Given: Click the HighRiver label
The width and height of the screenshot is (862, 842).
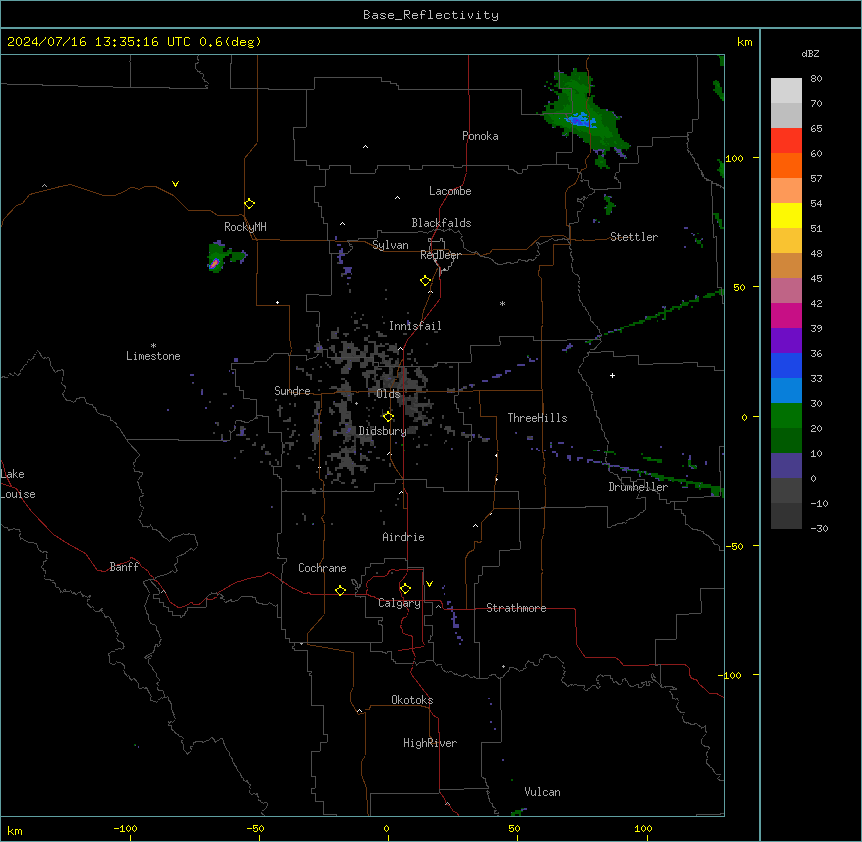Looking at the screenshot, I should point(430,743).
